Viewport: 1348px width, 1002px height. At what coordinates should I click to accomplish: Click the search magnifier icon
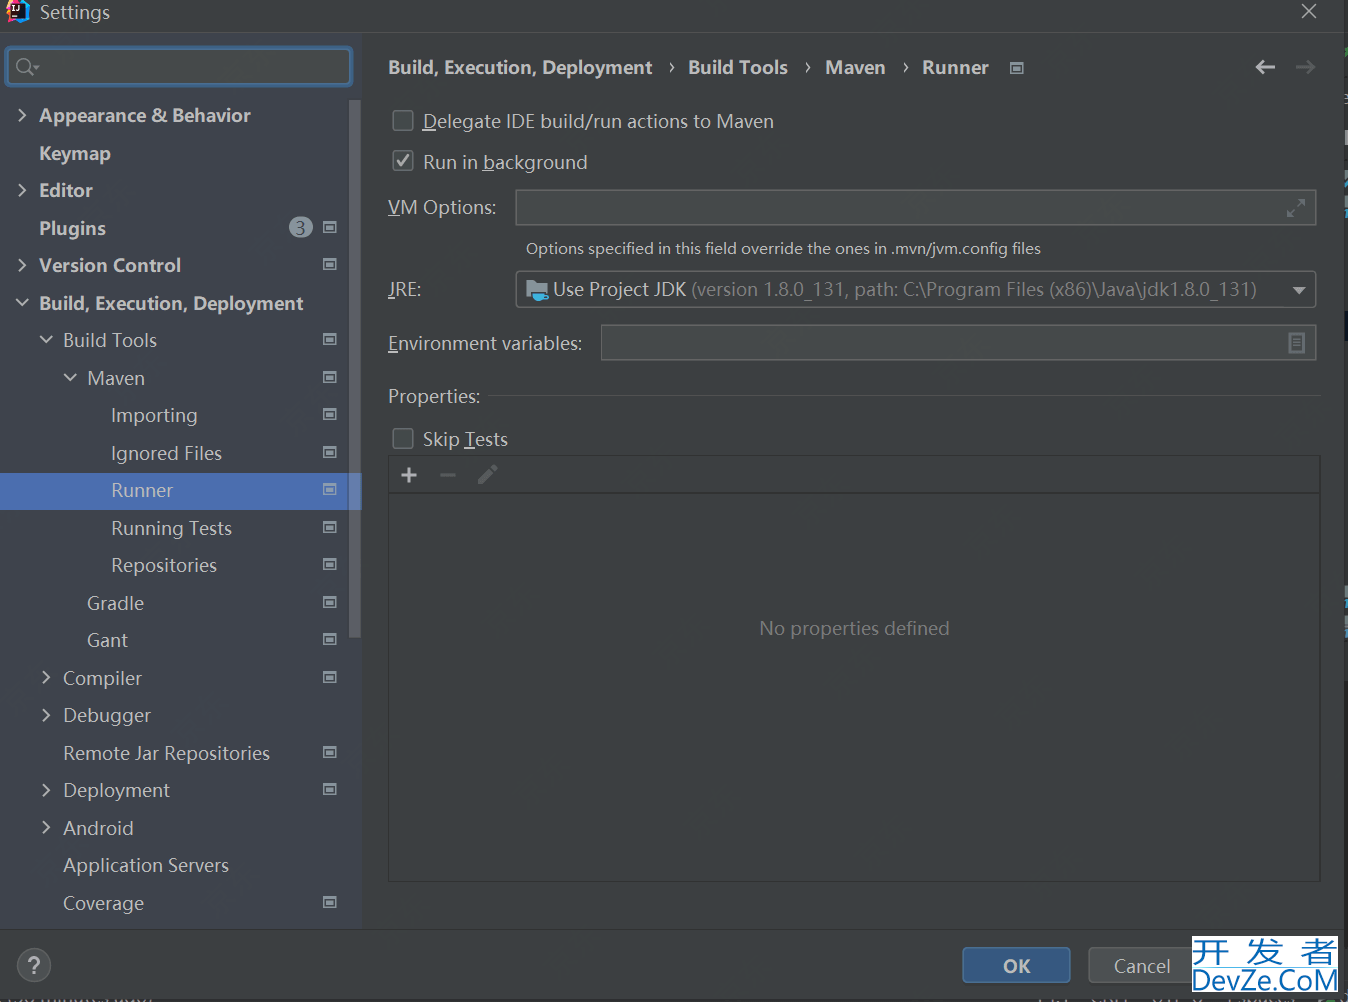pos(25,67)
